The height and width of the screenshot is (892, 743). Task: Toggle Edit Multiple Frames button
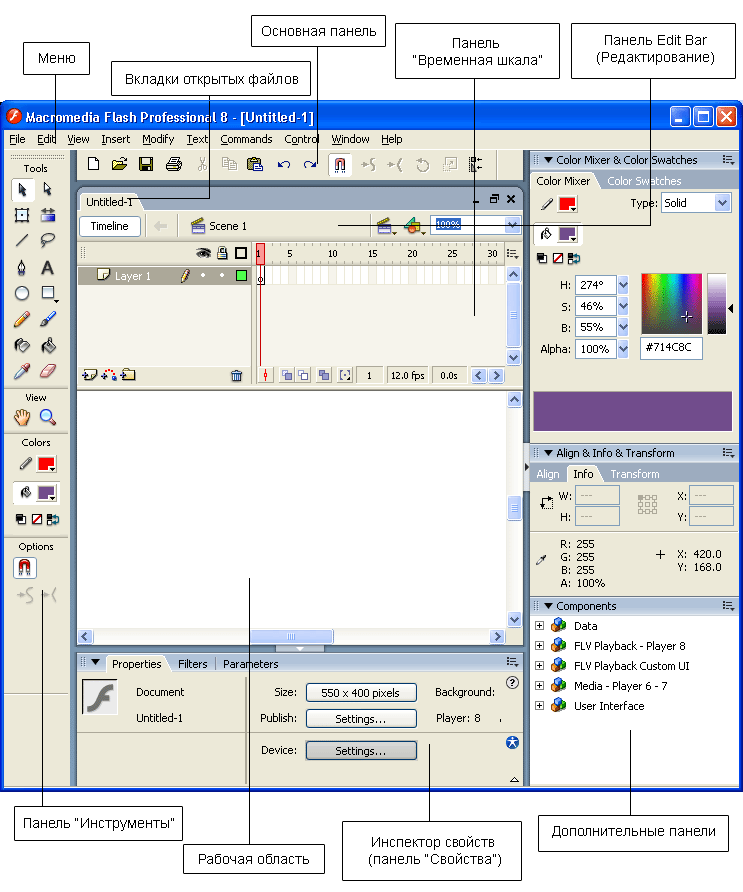pyautogui.click(x=324, y=375)
